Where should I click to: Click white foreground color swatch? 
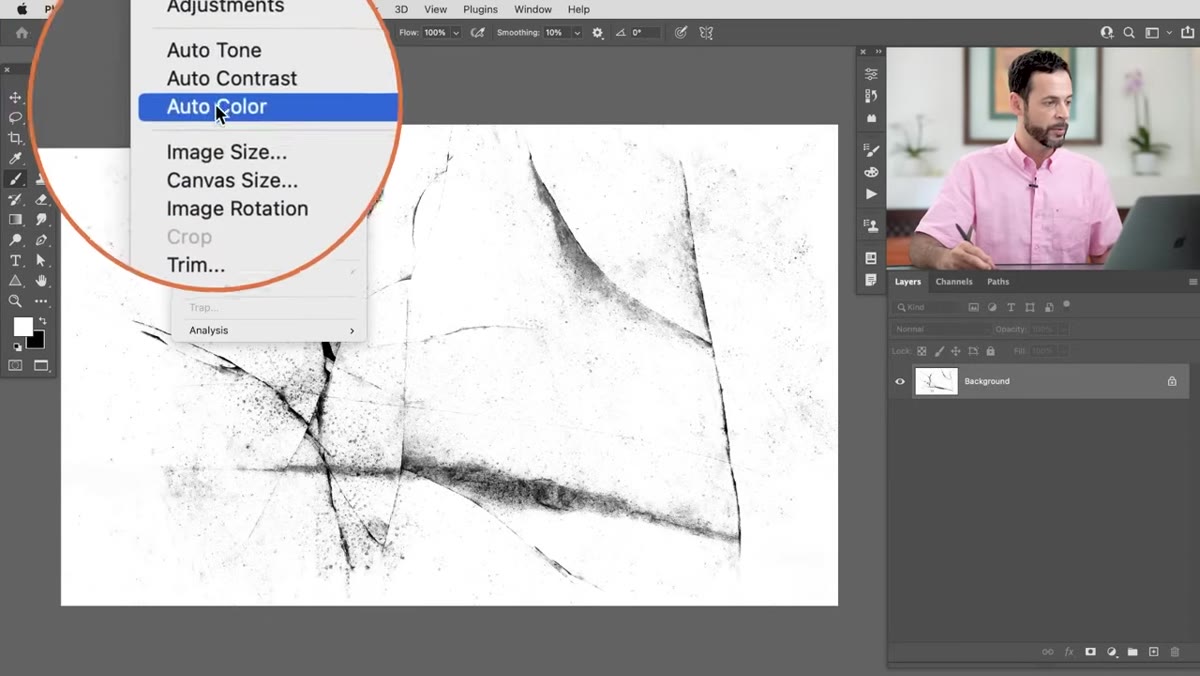[22, 327]
